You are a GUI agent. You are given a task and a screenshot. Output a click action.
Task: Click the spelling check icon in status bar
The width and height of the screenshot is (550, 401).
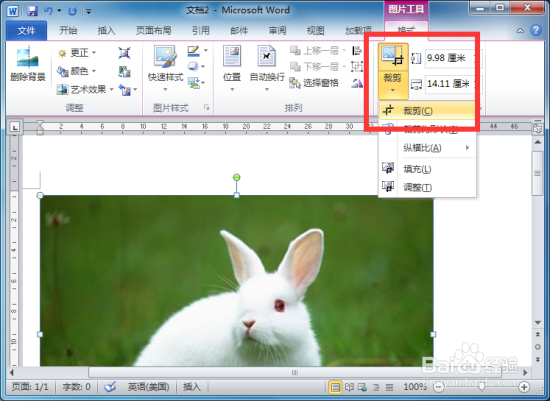point(110,387)
